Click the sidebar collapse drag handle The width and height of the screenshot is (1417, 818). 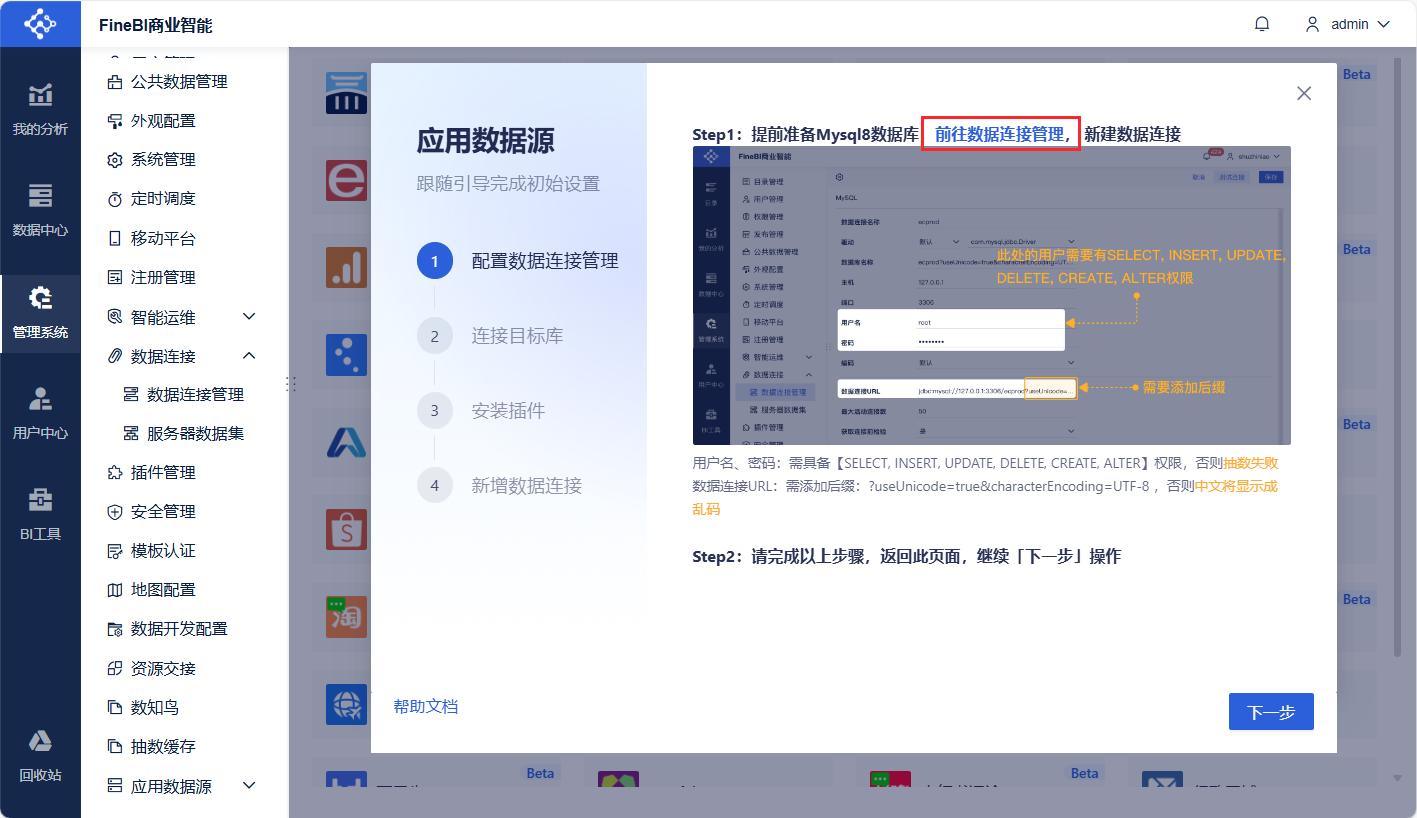coord(292,382)
